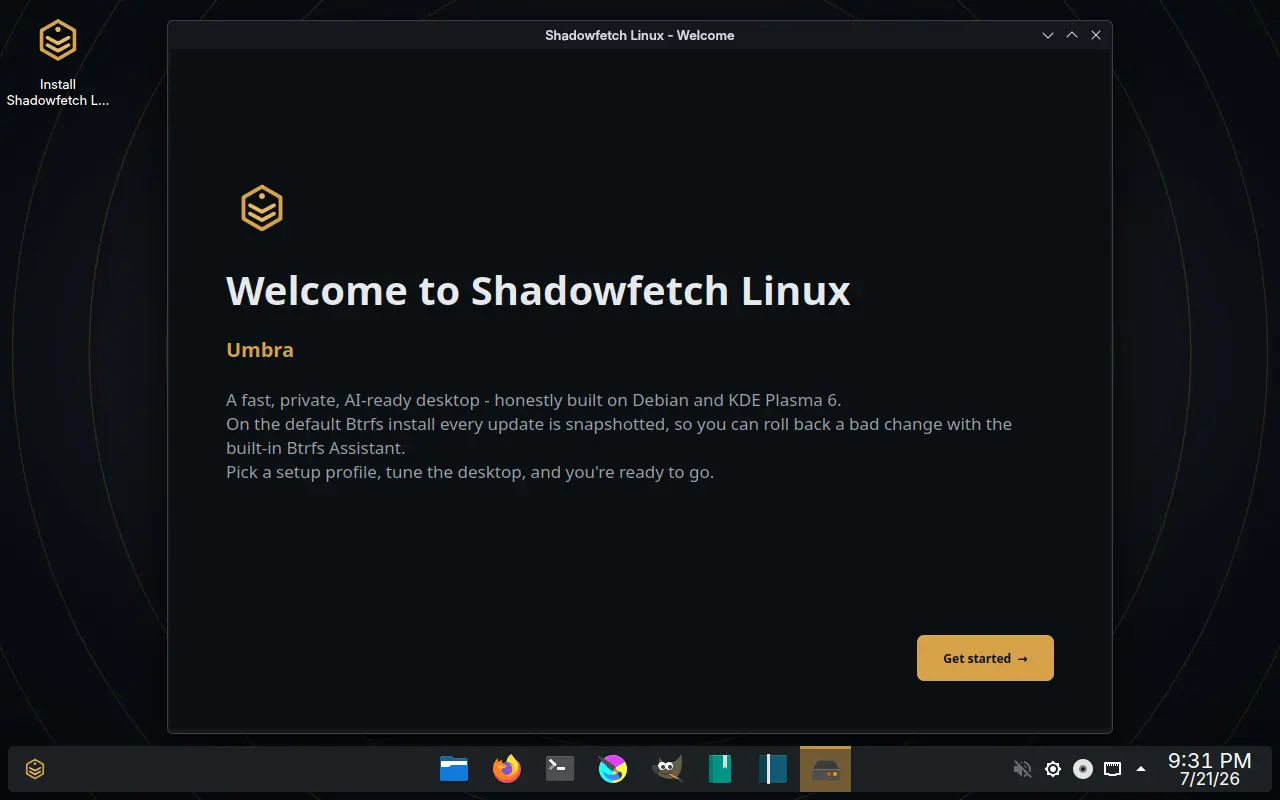This screenshot has width=1280, height=800.
Task: Click the muted audio volume tray icon
Action: tap(1022, 769)
